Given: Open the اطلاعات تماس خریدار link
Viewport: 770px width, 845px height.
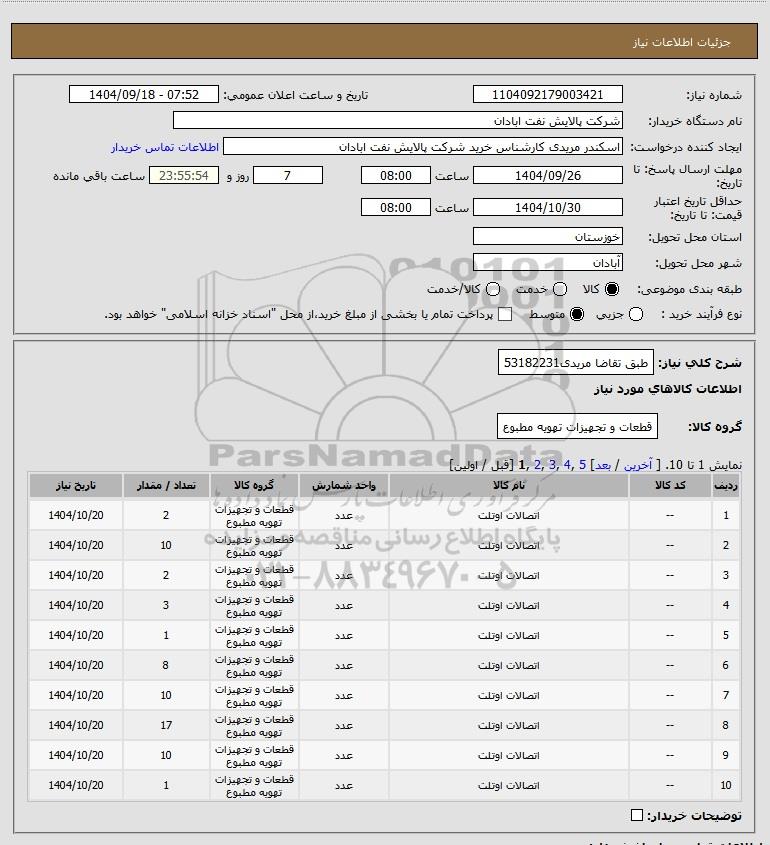Looking at the screenshot, I should pyautogui.click(x=165, y=147).
